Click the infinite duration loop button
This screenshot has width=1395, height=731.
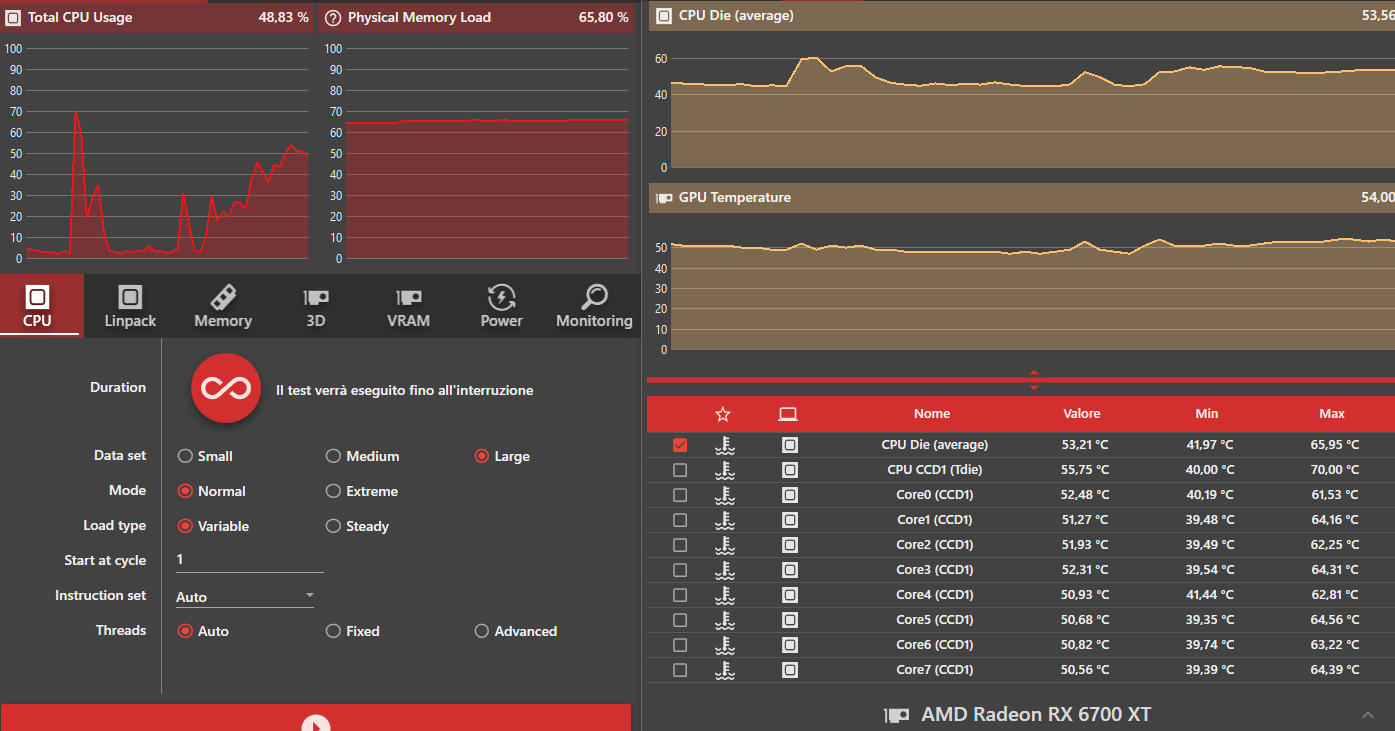226,388
